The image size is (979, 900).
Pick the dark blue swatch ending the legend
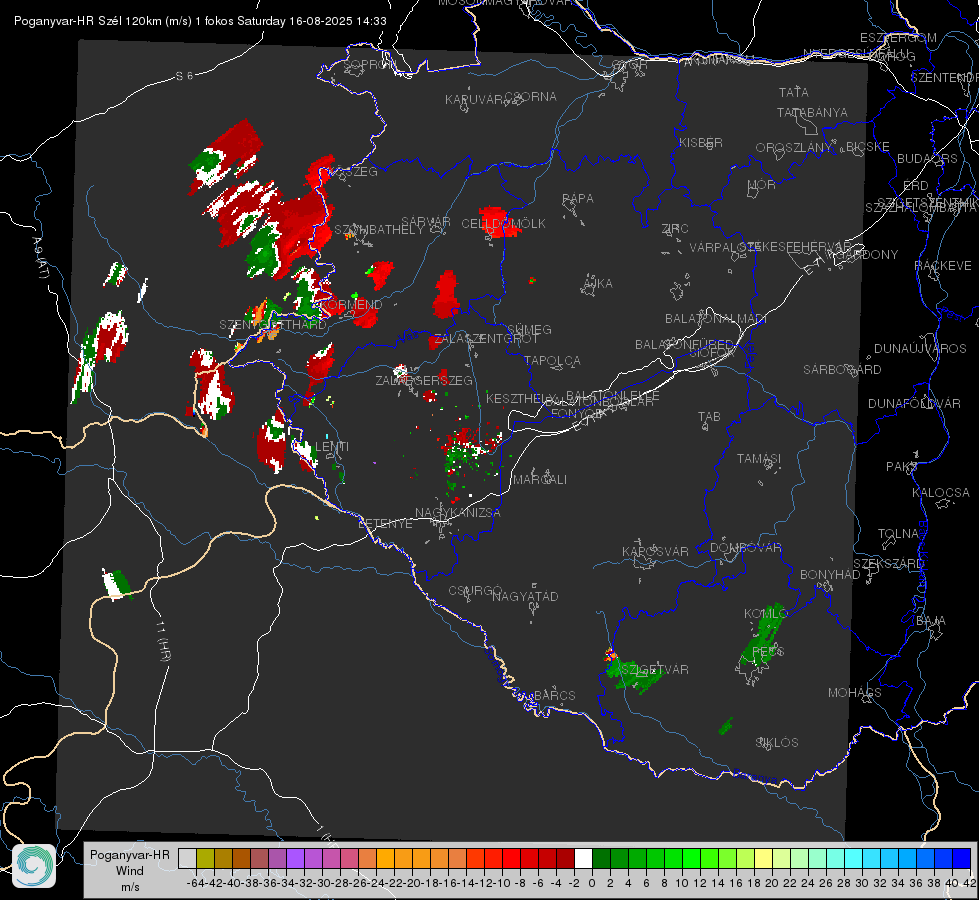(x=962, y=858)
